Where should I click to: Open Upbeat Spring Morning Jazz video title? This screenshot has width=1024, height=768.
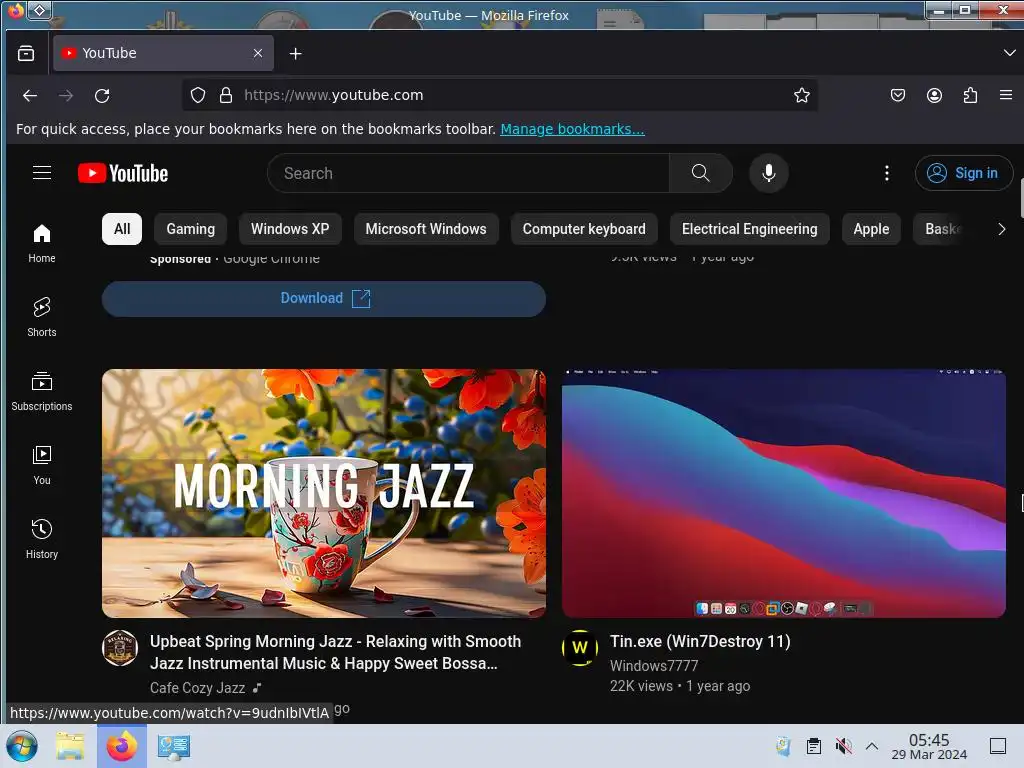tap(336, 652)
